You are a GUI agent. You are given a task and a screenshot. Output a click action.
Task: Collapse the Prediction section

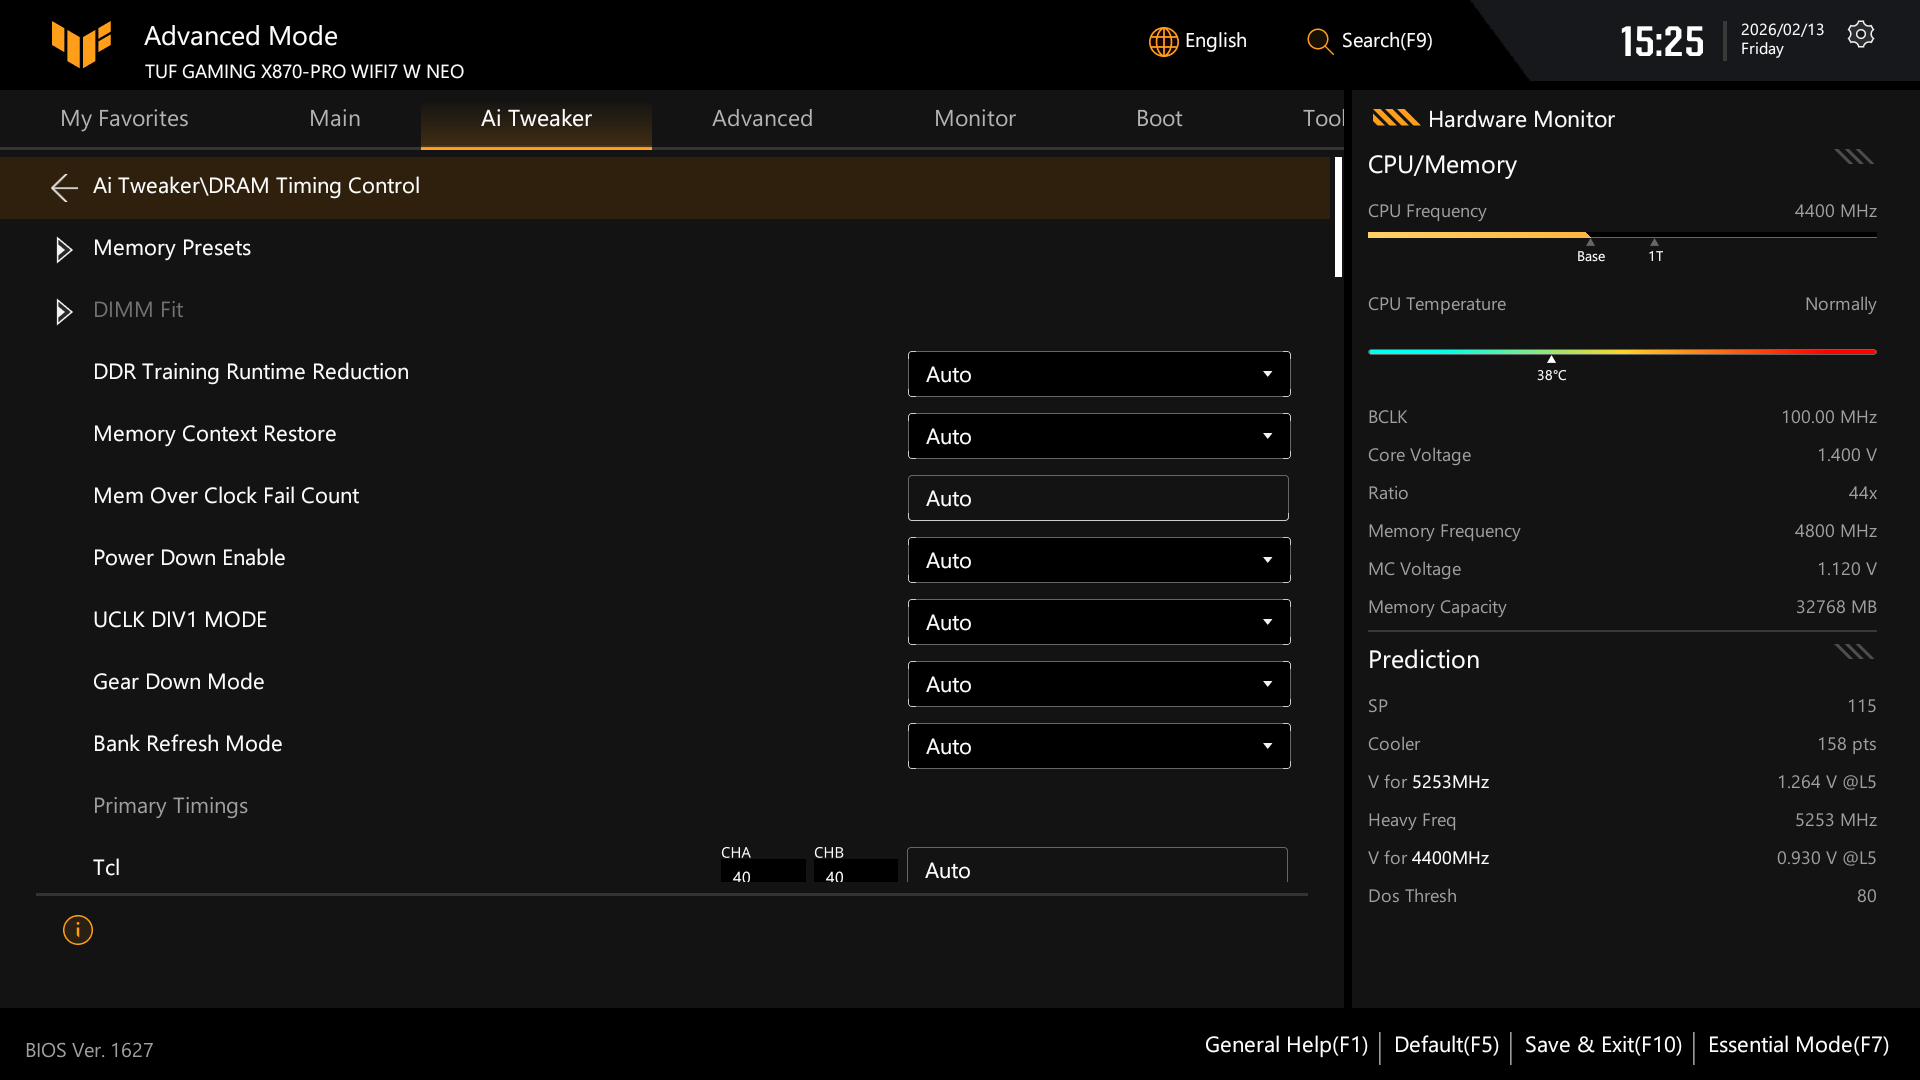[1853, 651]
